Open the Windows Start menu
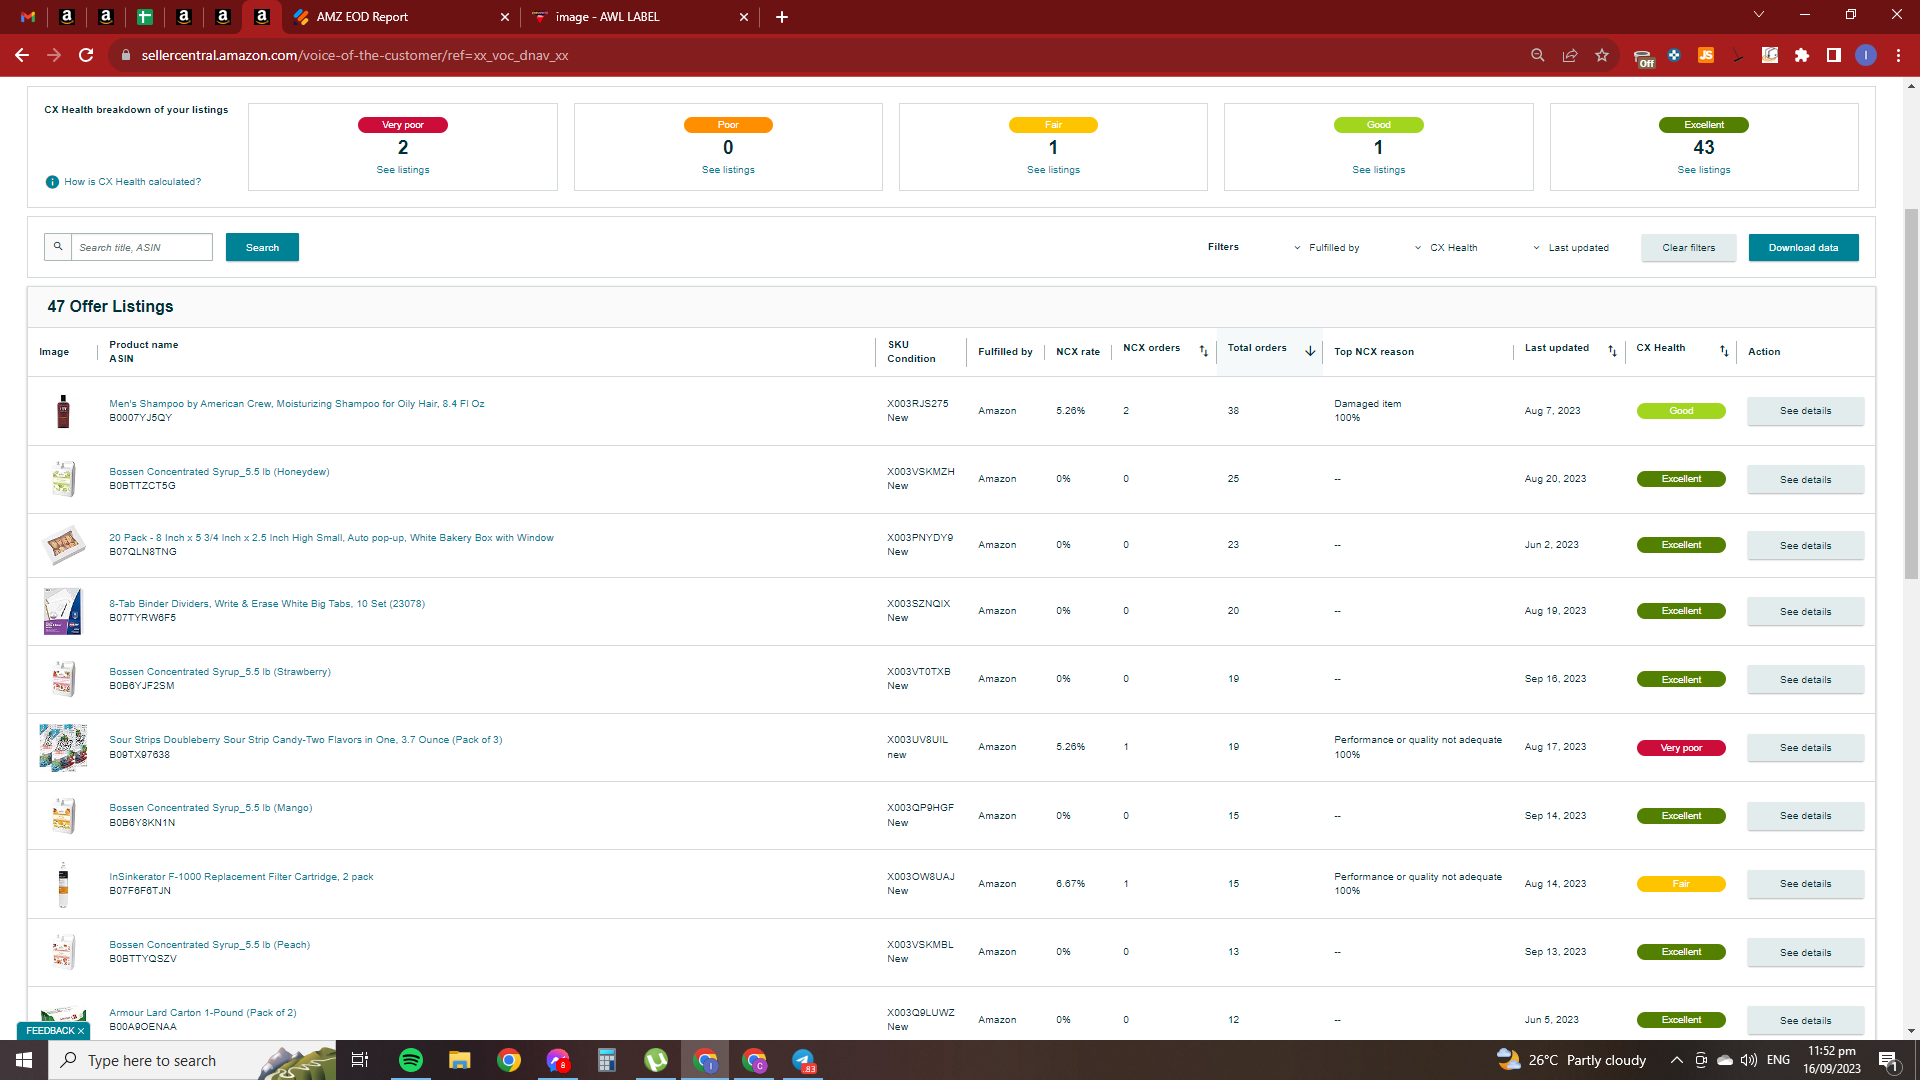 coord(24,1060)
